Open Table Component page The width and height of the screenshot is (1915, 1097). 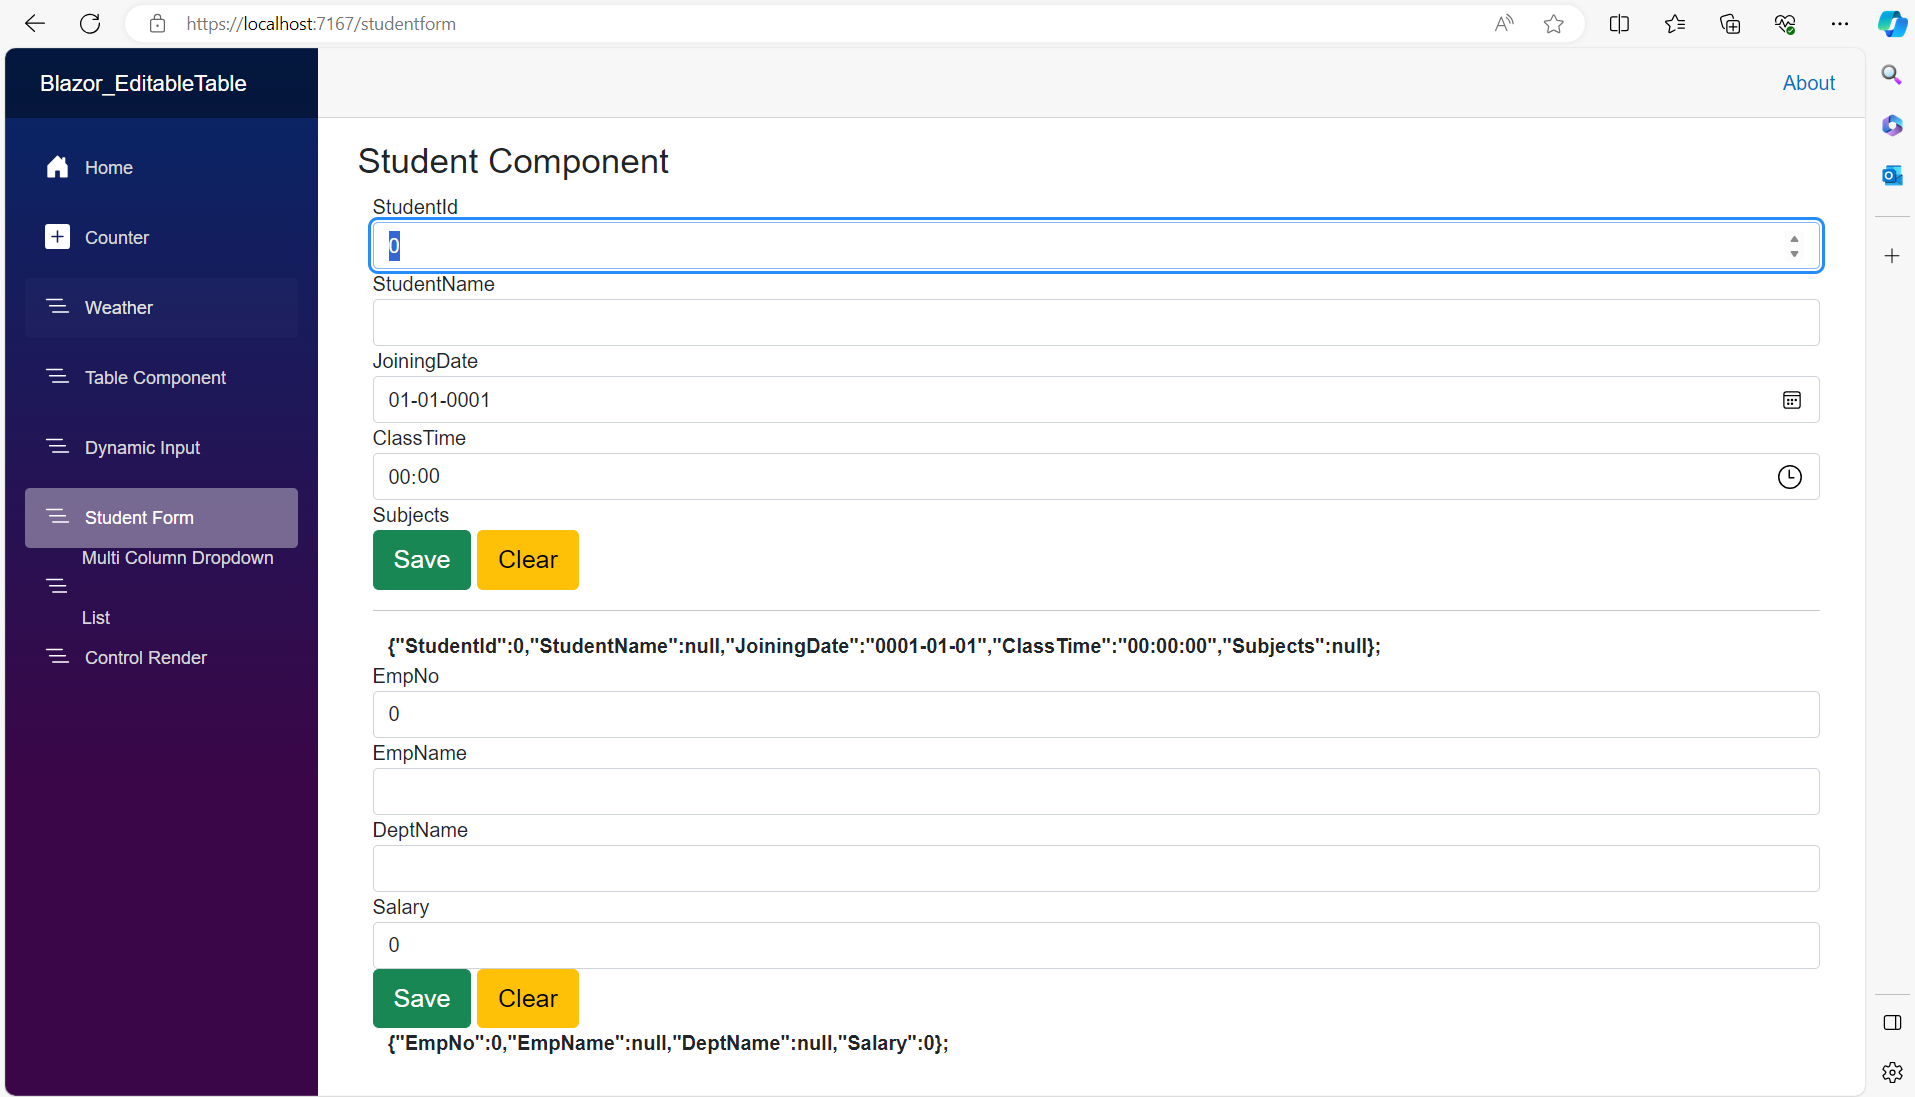161,378
